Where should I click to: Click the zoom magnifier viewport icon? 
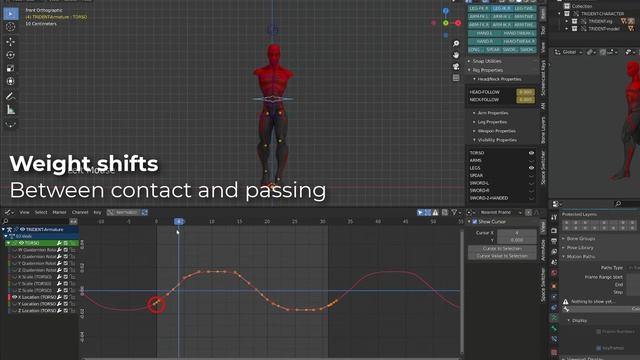(456, 43)
